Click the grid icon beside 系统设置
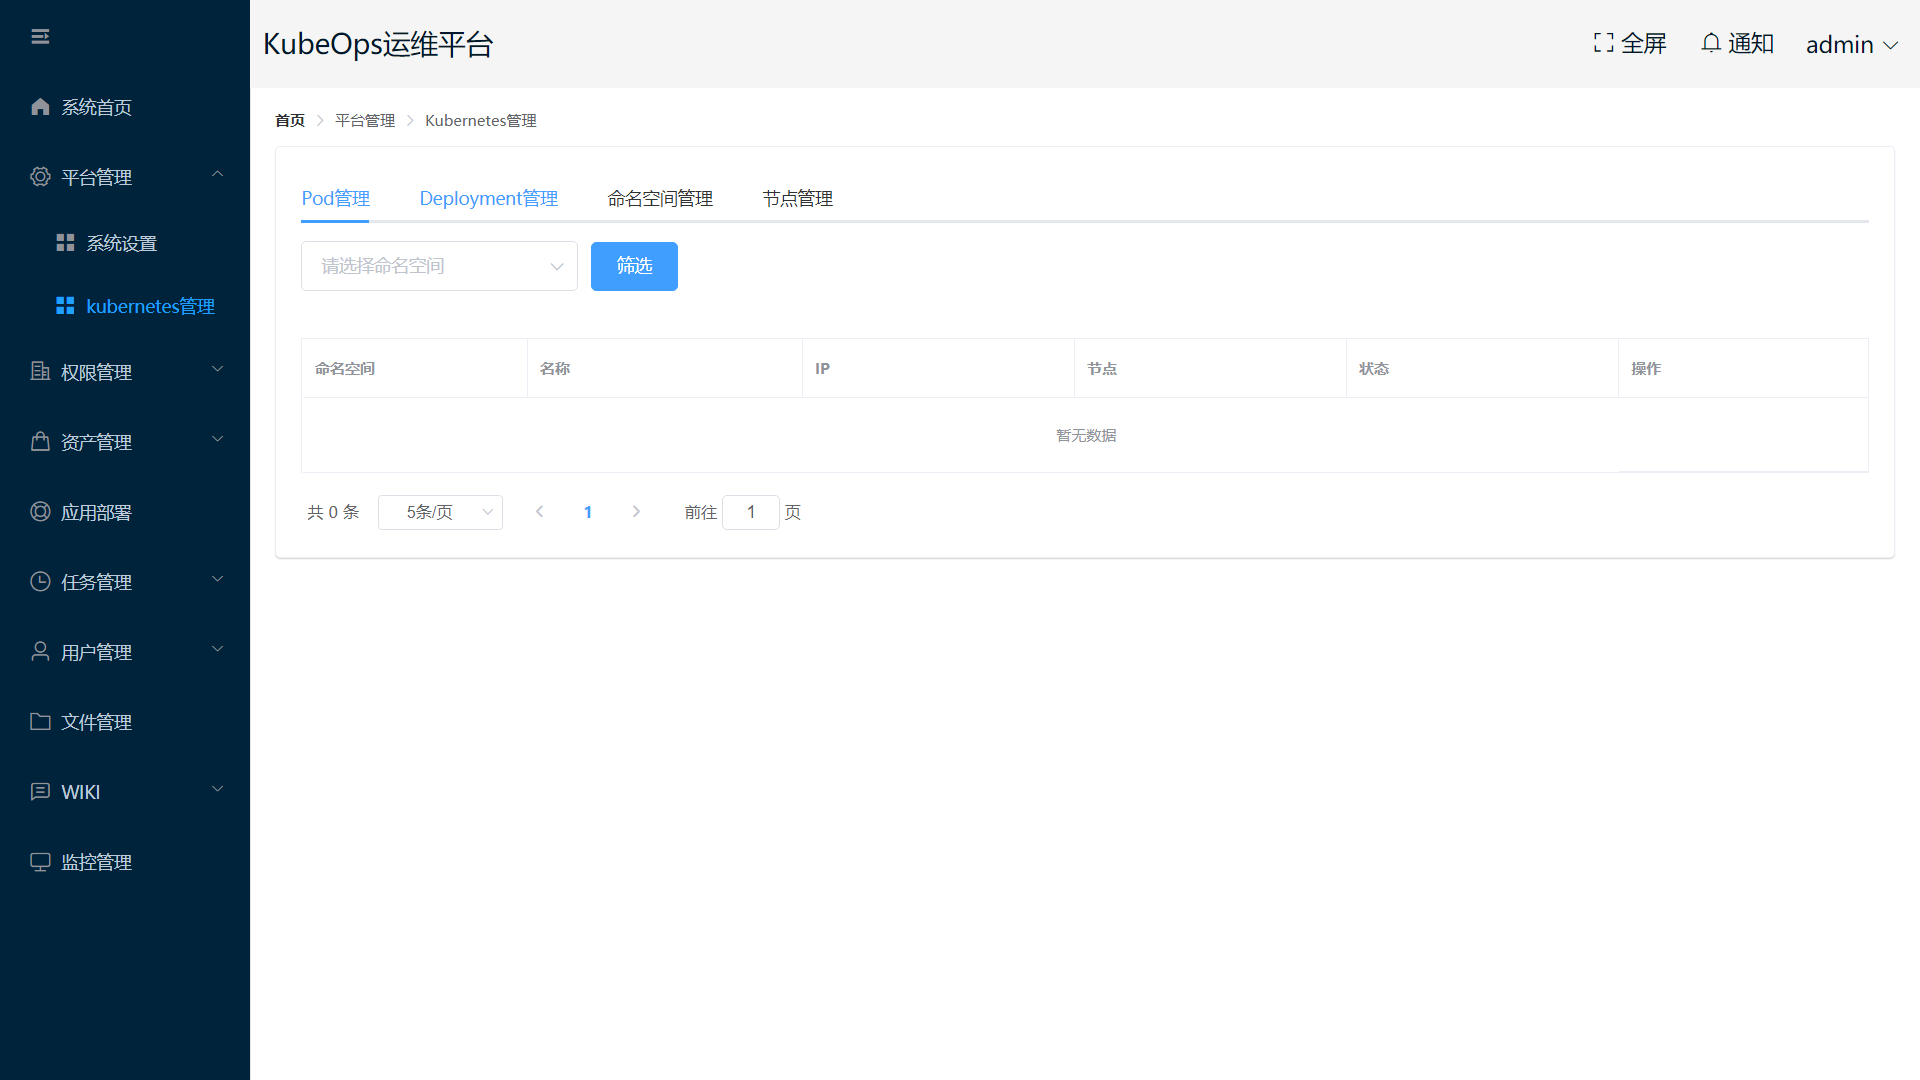 pos(65,243)
